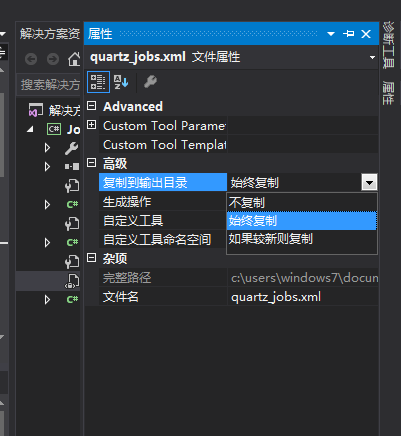Expand Custom Tool Parameters row
The height and width of the screenshot is (436, 401).
(x=91, y=125)
